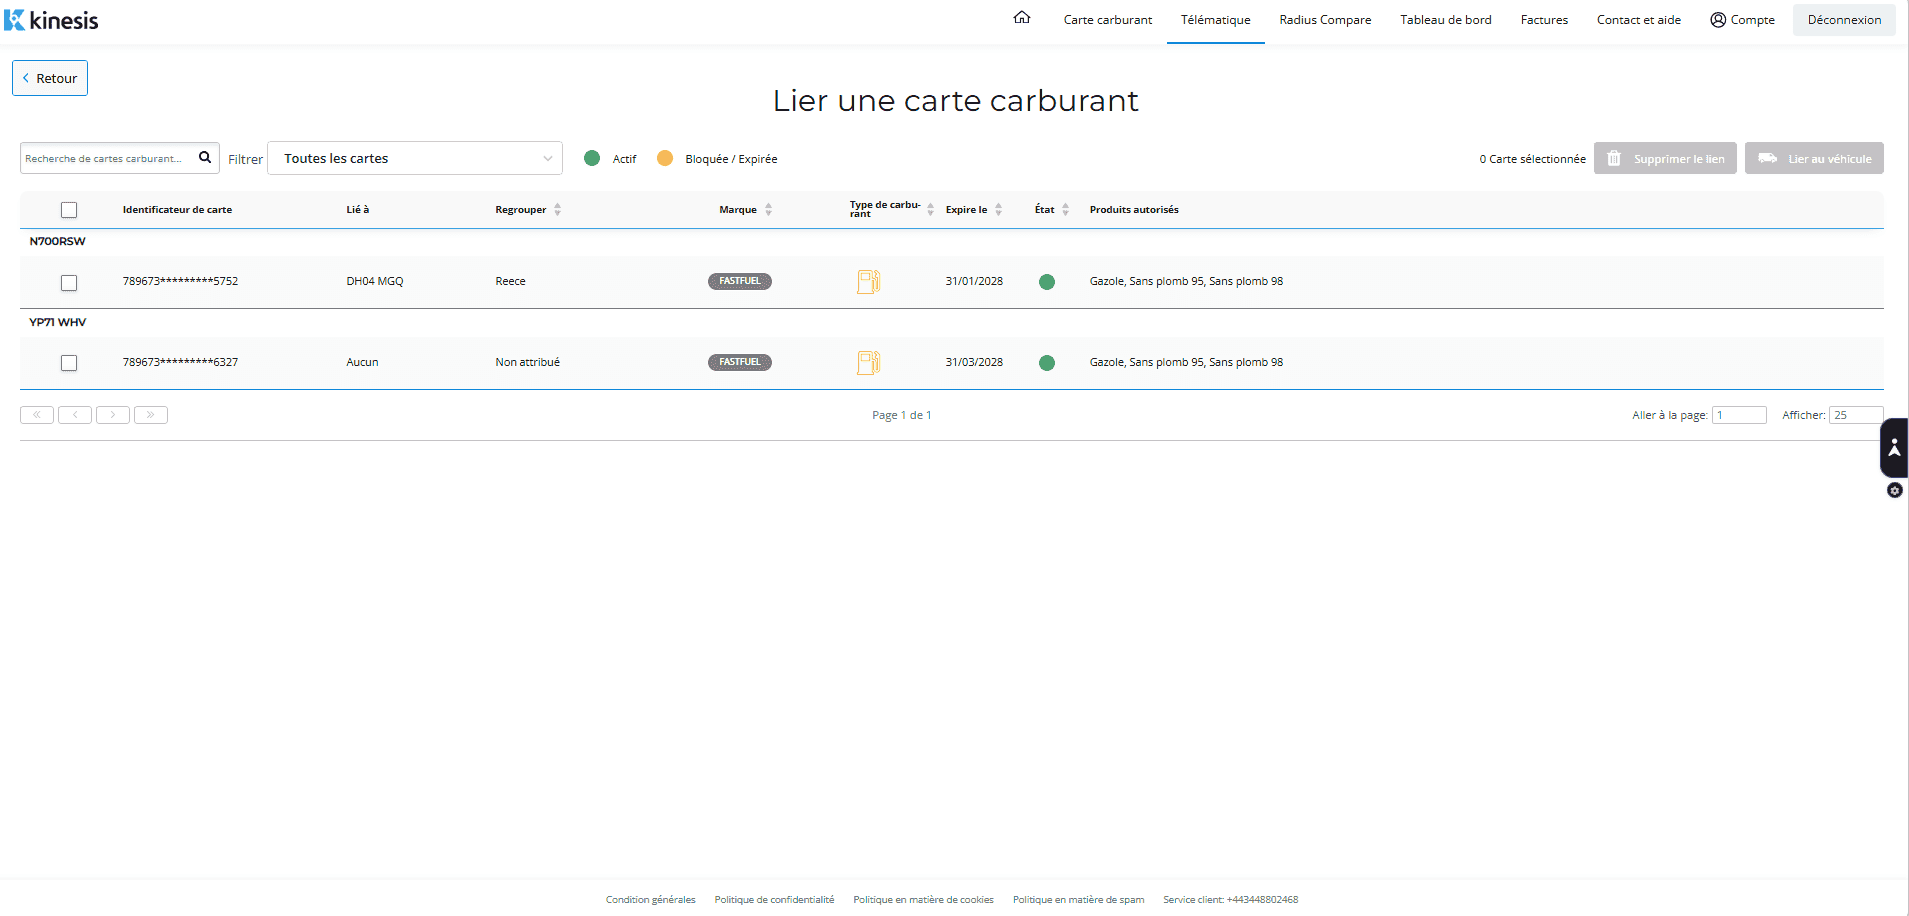The height and width of the screenshot is (916, 1909).
Task: Go to the last page arrow
Action: point(151,415)
